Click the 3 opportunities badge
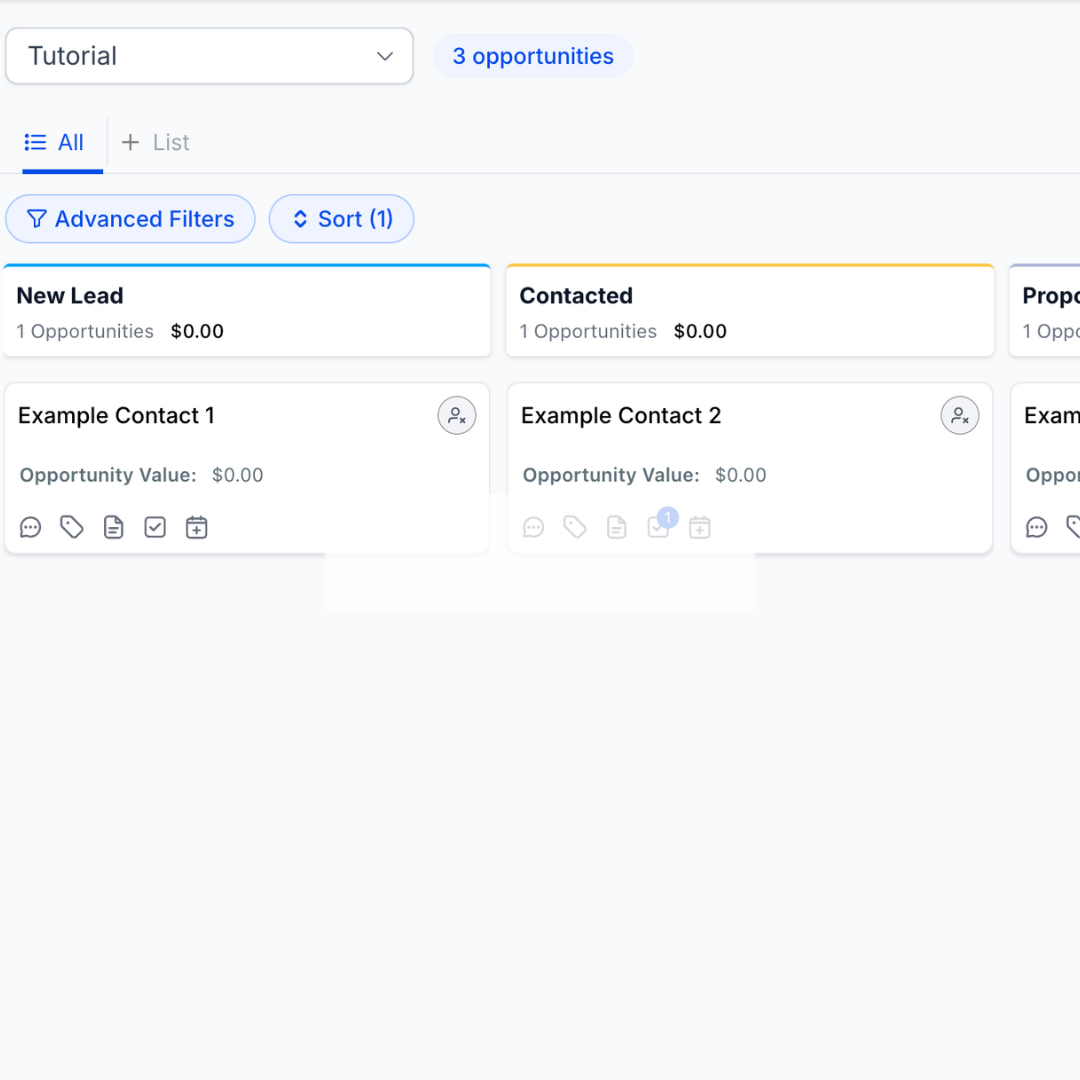Viewport: 1080px width, 1080px height. (533, 56)
